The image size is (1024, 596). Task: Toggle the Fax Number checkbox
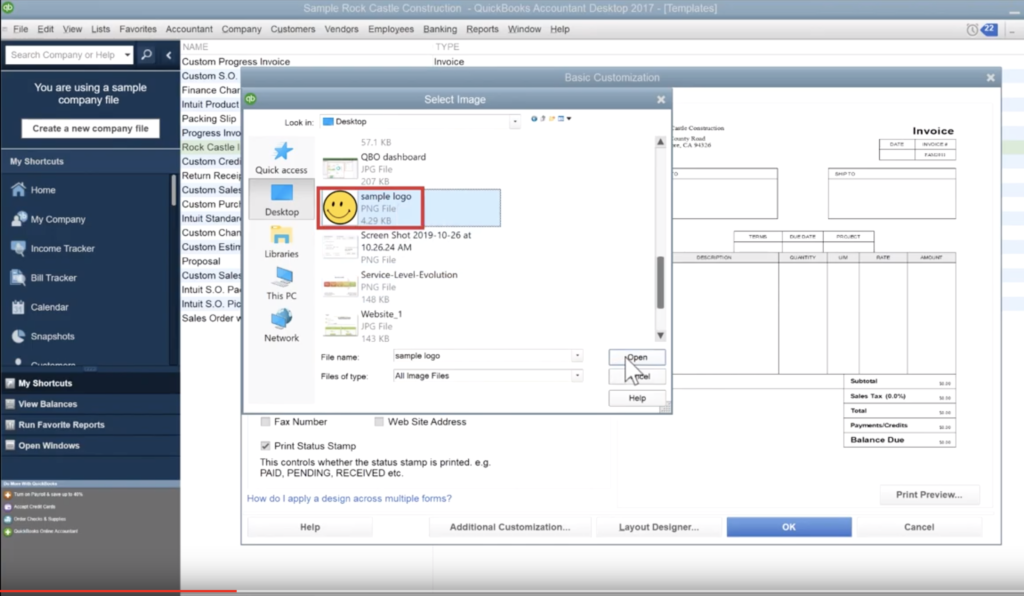point(265,422)
